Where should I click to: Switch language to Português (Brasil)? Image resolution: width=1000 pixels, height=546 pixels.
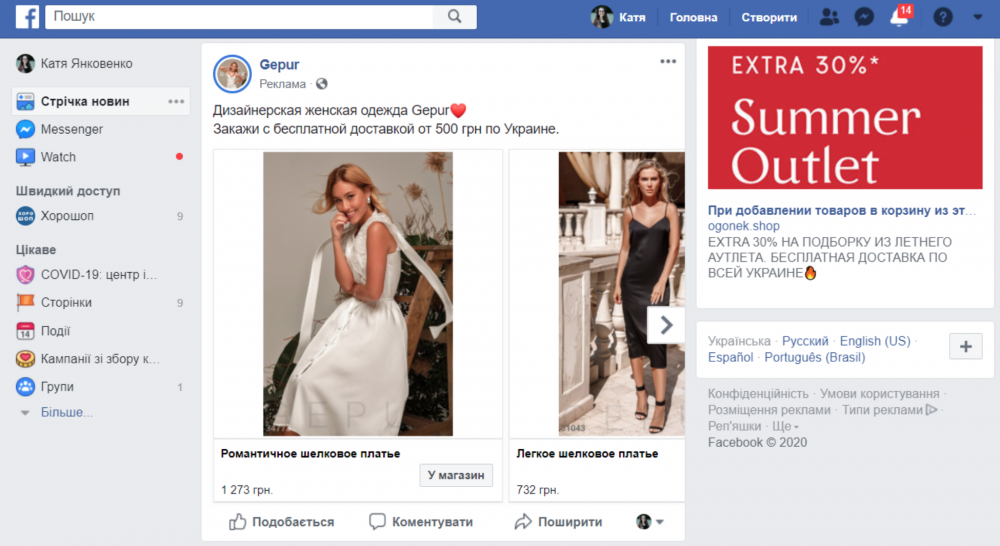[815, 357]
